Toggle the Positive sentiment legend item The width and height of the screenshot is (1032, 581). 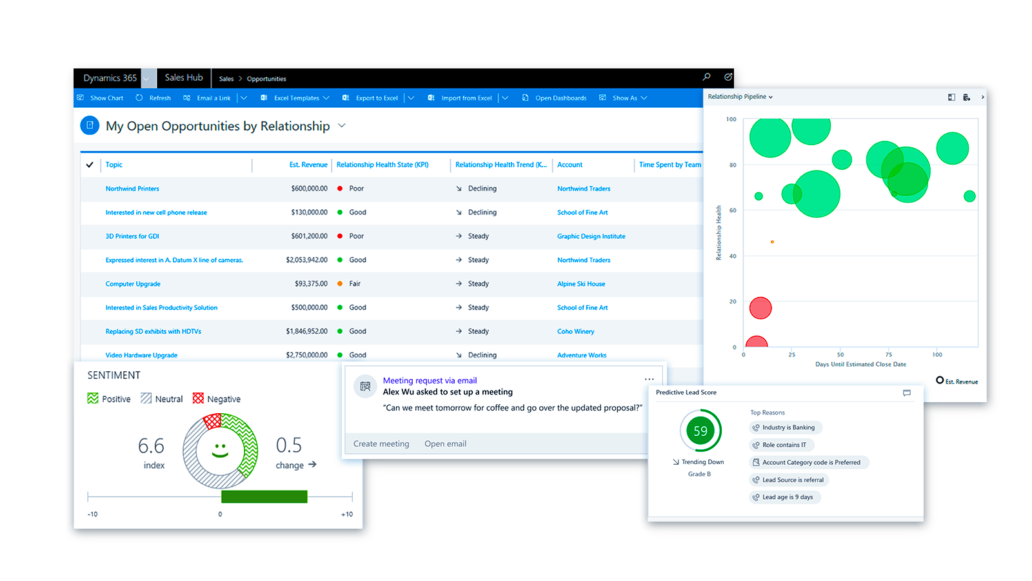point(109,399)
